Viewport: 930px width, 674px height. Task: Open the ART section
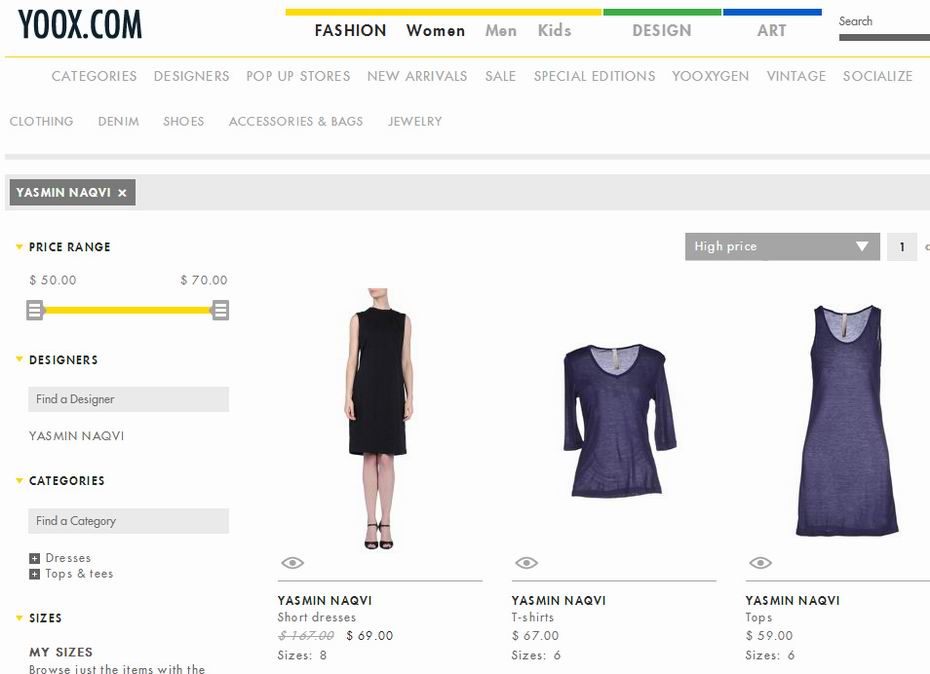(772, 30)
